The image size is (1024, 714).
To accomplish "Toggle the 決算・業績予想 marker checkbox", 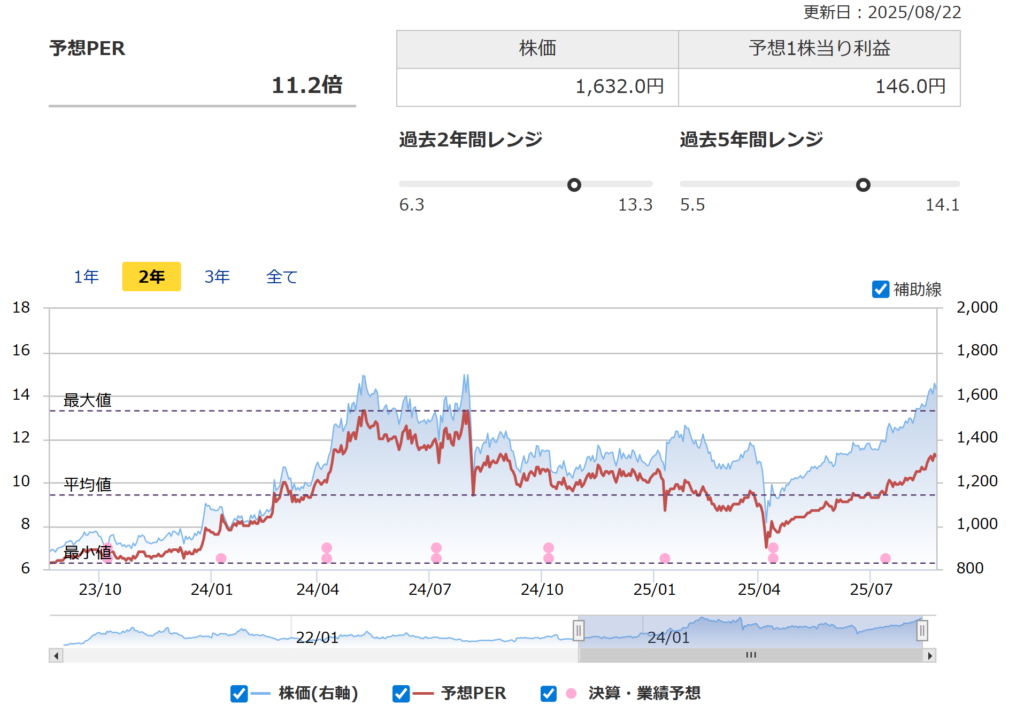I will coord(549,694).
